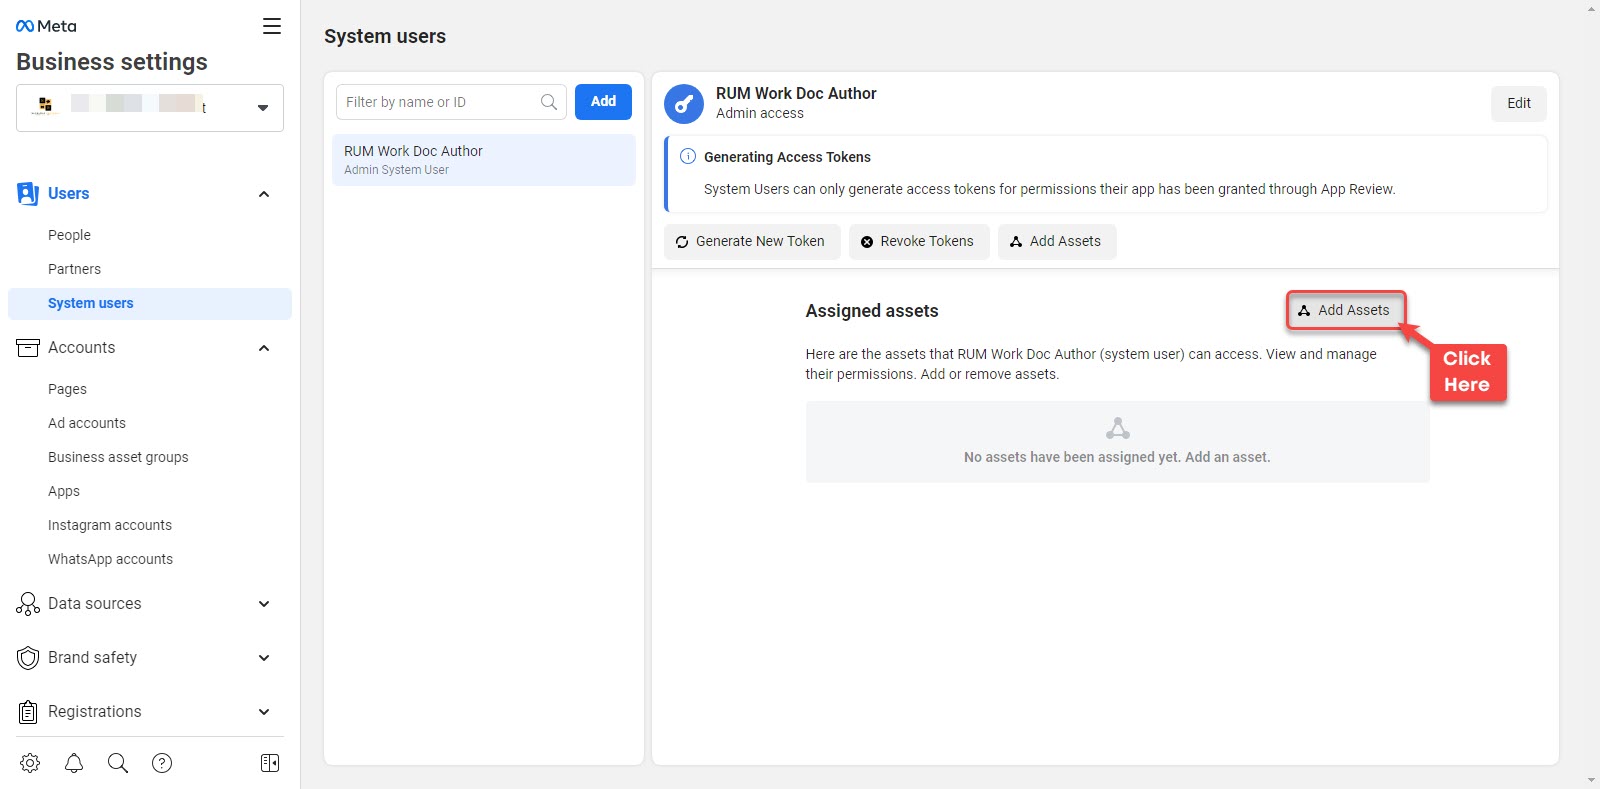This screenshot has height=789, width=1600.
Task: Click the business logo in account selector
Action: tap(45, 105)
